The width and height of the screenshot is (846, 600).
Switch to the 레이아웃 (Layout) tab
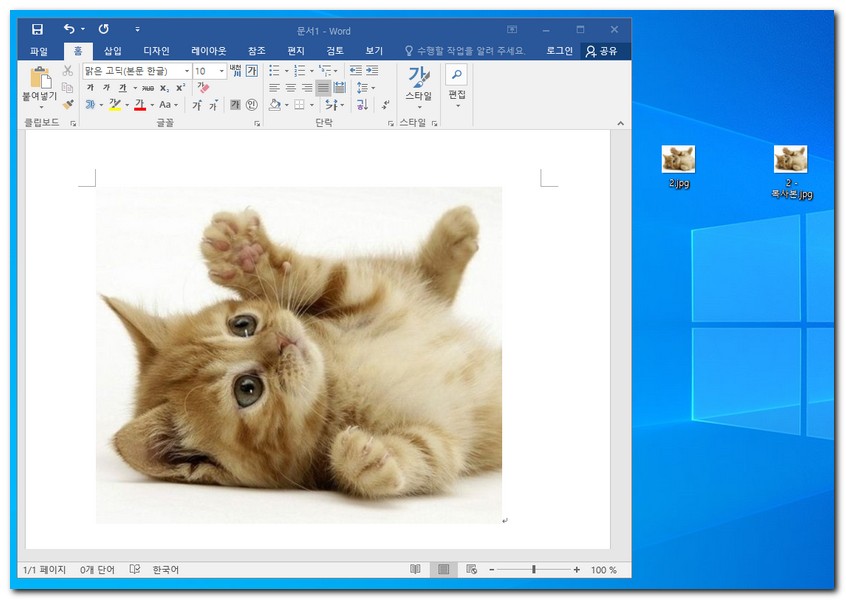pyautogui.click(x=208, y=51)
